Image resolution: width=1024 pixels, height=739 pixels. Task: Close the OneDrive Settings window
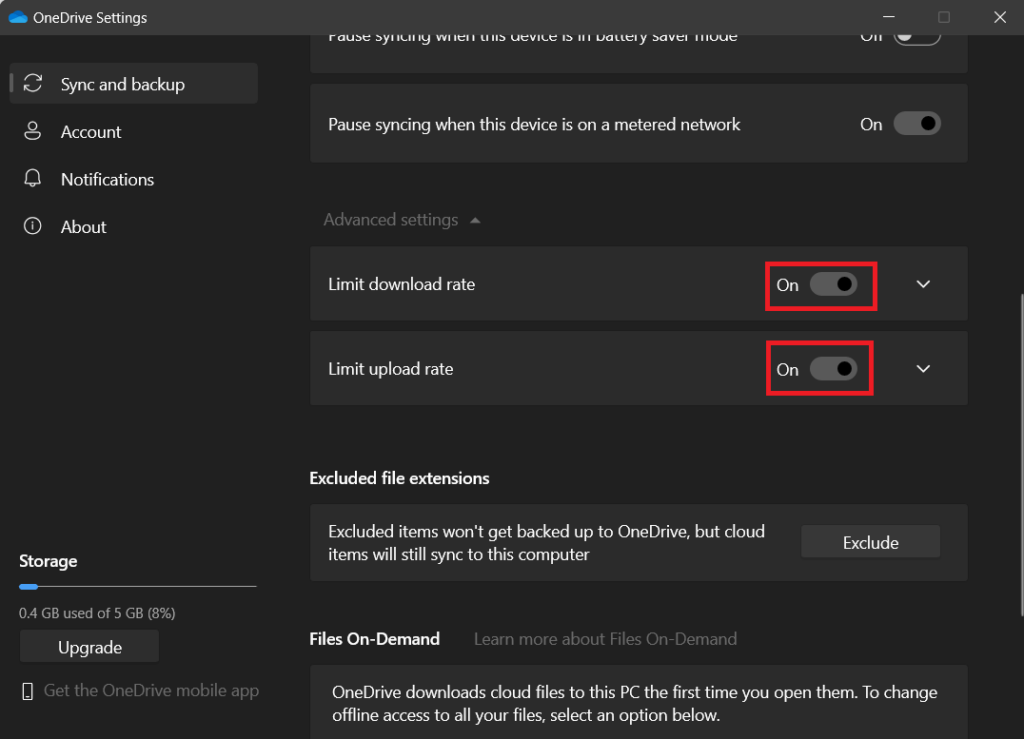click(999, 17)
